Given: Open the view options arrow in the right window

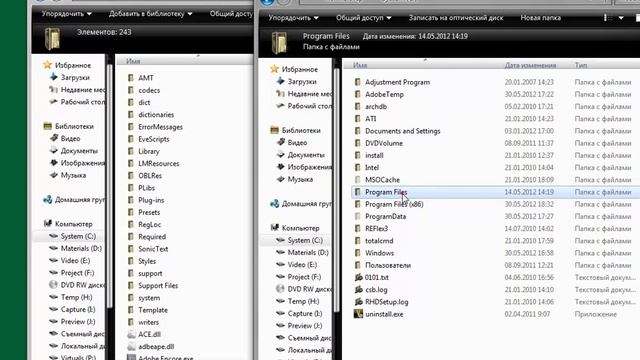Looking at the screenshot, I should [x=621, y=18].
